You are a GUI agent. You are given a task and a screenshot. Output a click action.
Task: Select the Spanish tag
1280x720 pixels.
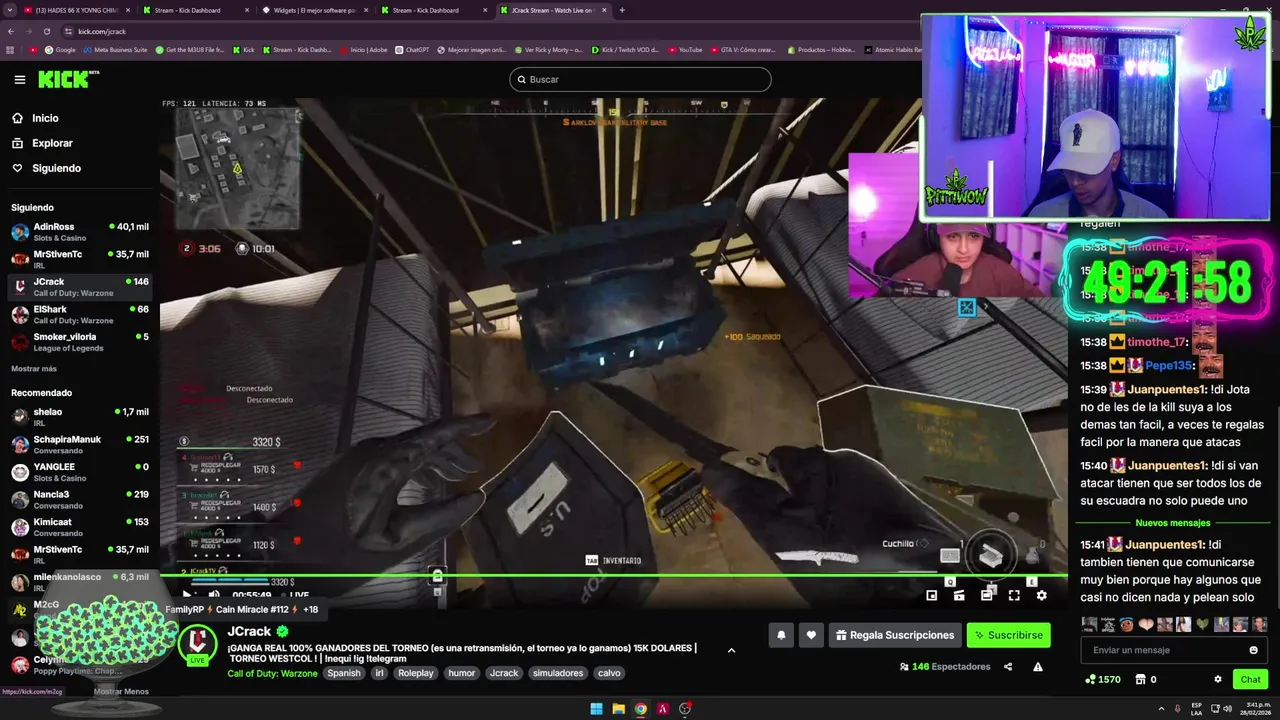pyautogui.click(x=343, y=673)
